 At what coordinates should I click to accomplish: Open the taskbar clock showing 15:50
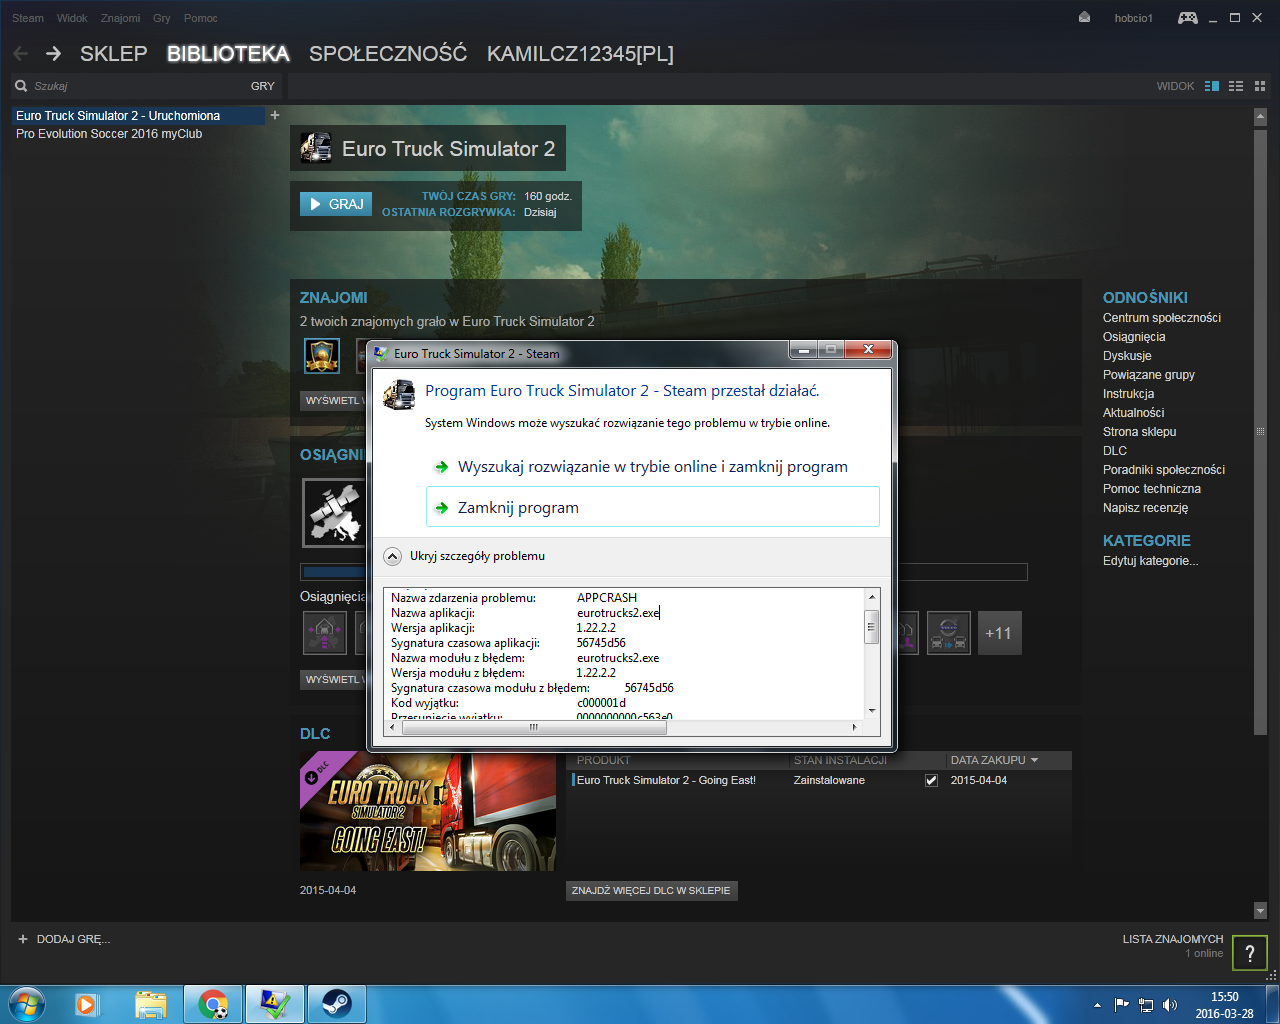coord(1224,1005)
